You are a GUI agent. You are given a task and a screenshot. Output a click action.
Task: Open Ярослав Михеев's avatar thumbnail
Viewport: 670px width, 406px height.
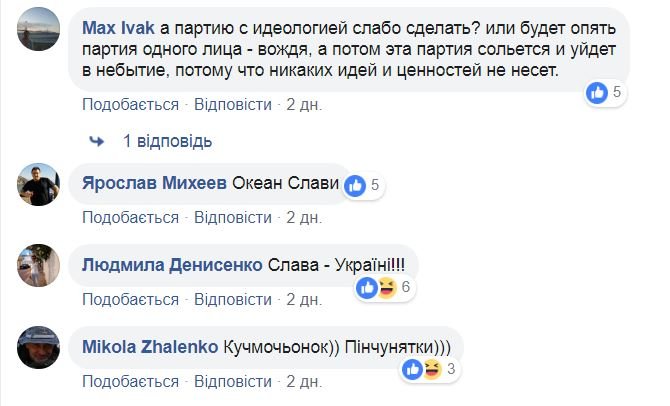tap(39, 185)
